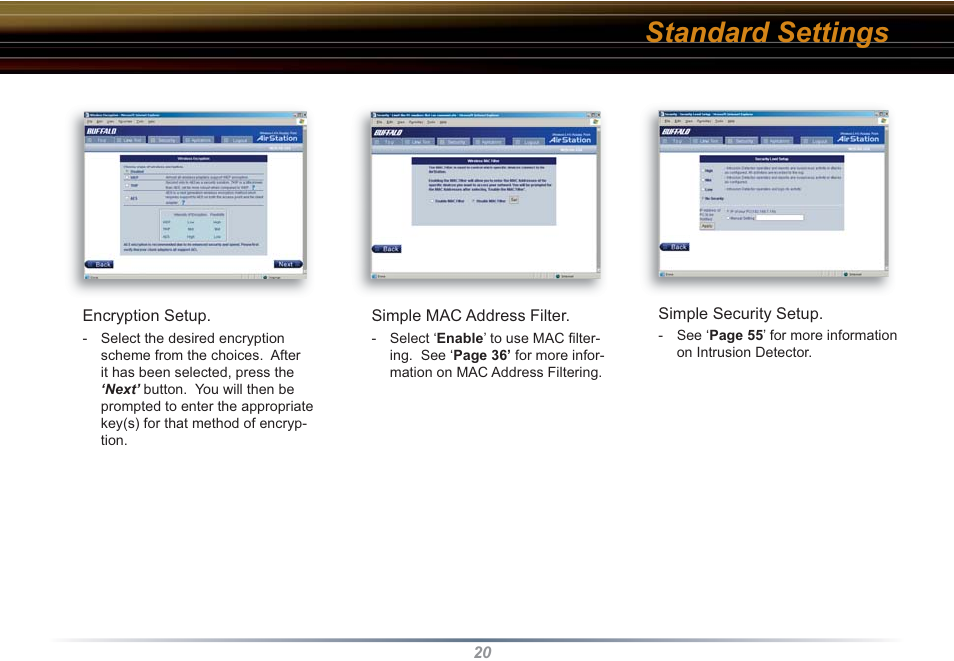
Task: Click Back in the MAC Address Filter screenshot
Action: (x=386, y=249)
